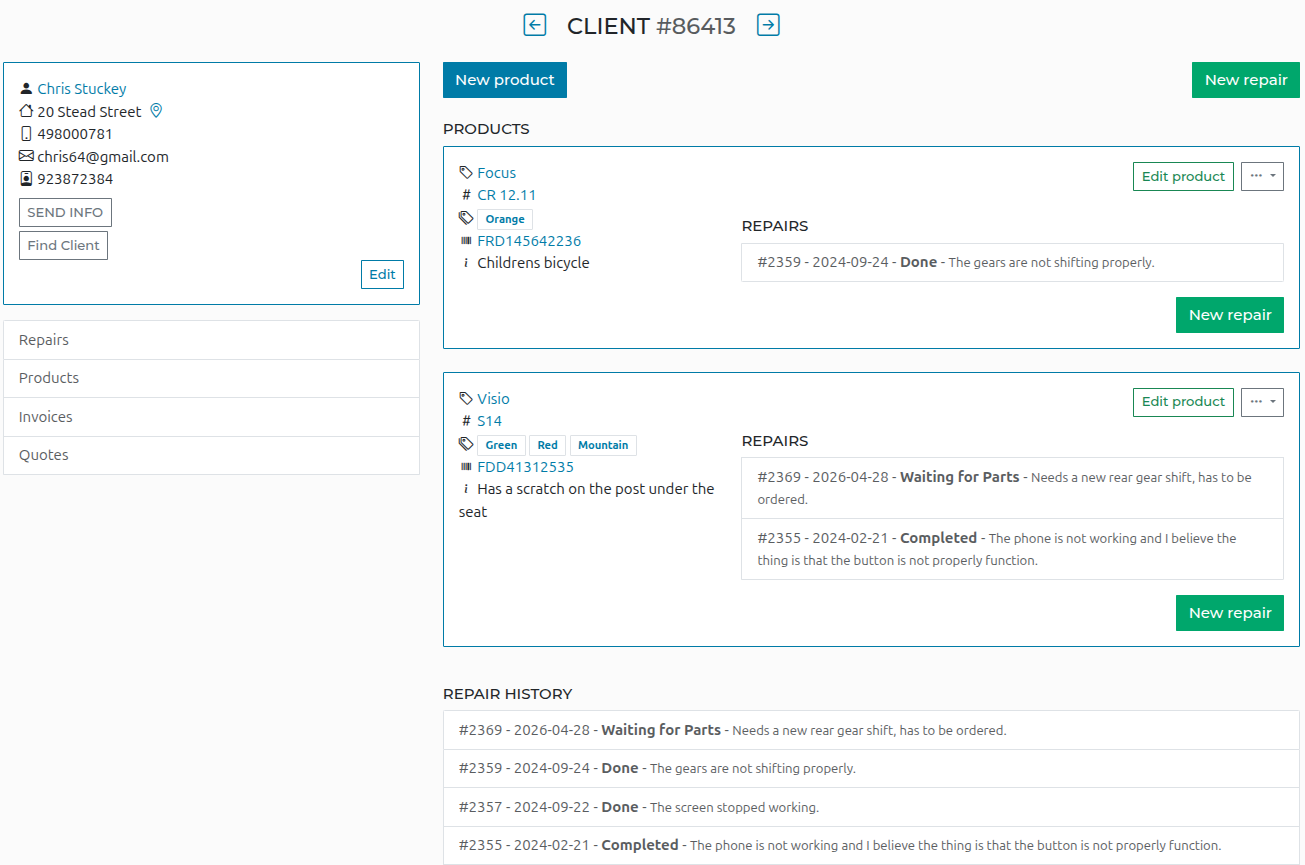This screenshot has width=1305, height=865.
Task: Open the Quotes section in sidebar
Action: 211,455
